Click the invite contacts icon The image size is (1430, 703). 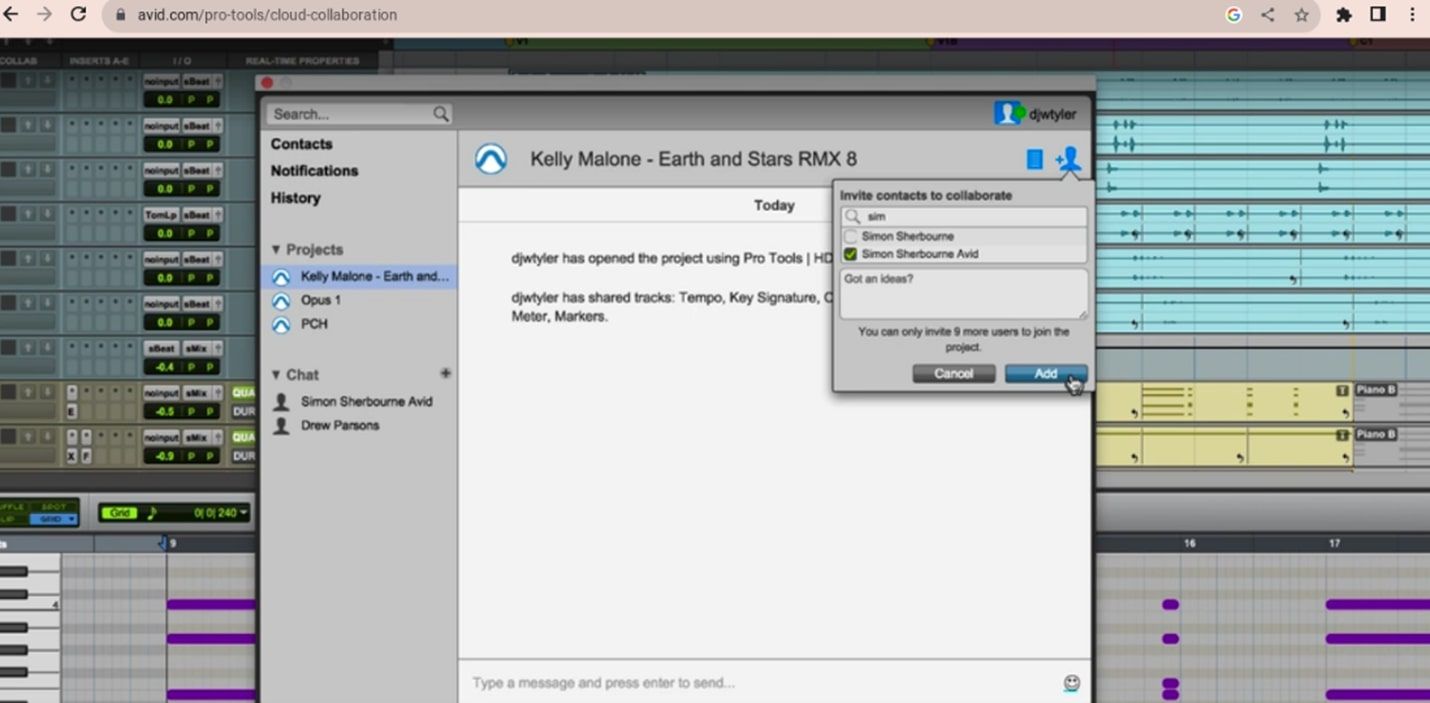1068,158
